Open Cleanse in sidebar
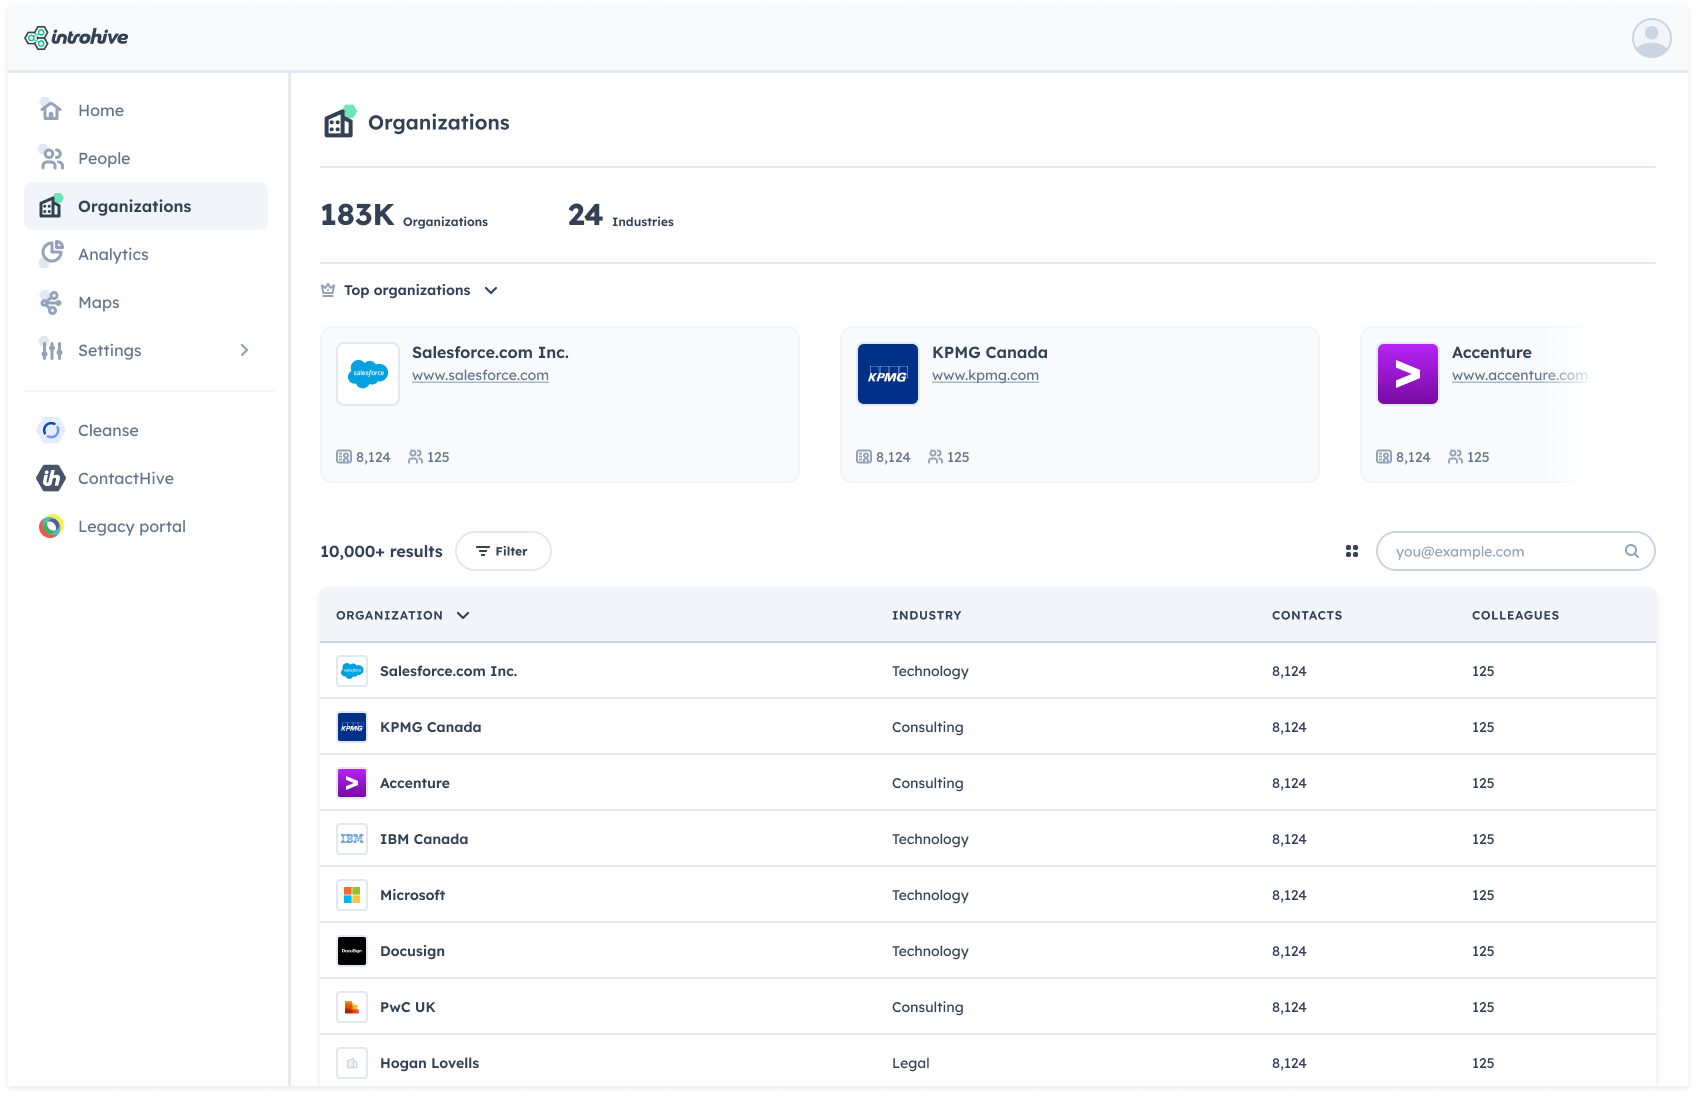 tap(146, 430)
